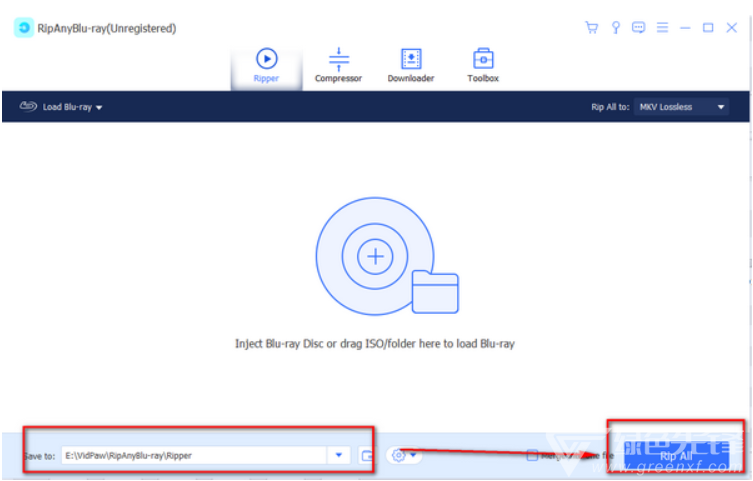This screenshot has width=753, height=481.
Task: Click the 'Inject Blu-ray Disc or drag ISO/folder' text
Action: pos(375,344)
